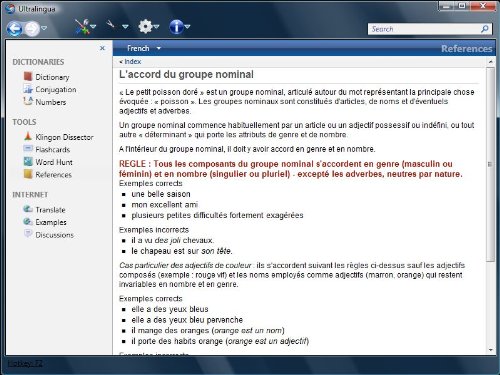Screen dimensions: 500x375
Task: Click the forward navigation arrow button
Action: (32, 29)
